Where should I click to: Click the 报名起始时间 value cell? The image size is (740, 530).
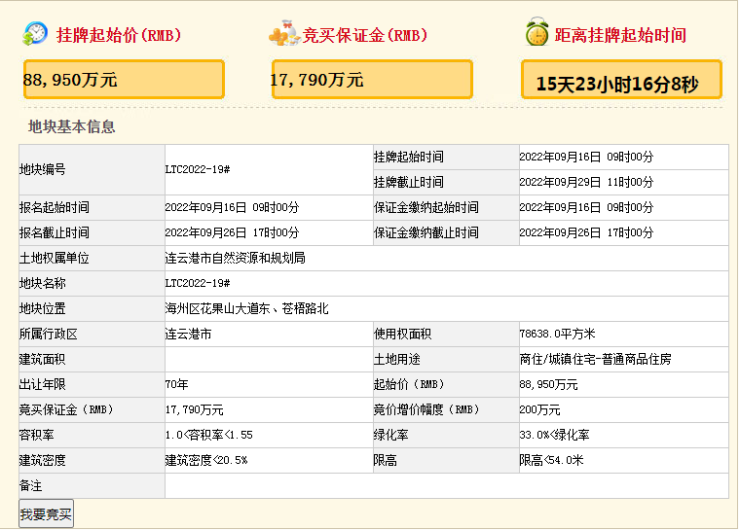(269, 208)
